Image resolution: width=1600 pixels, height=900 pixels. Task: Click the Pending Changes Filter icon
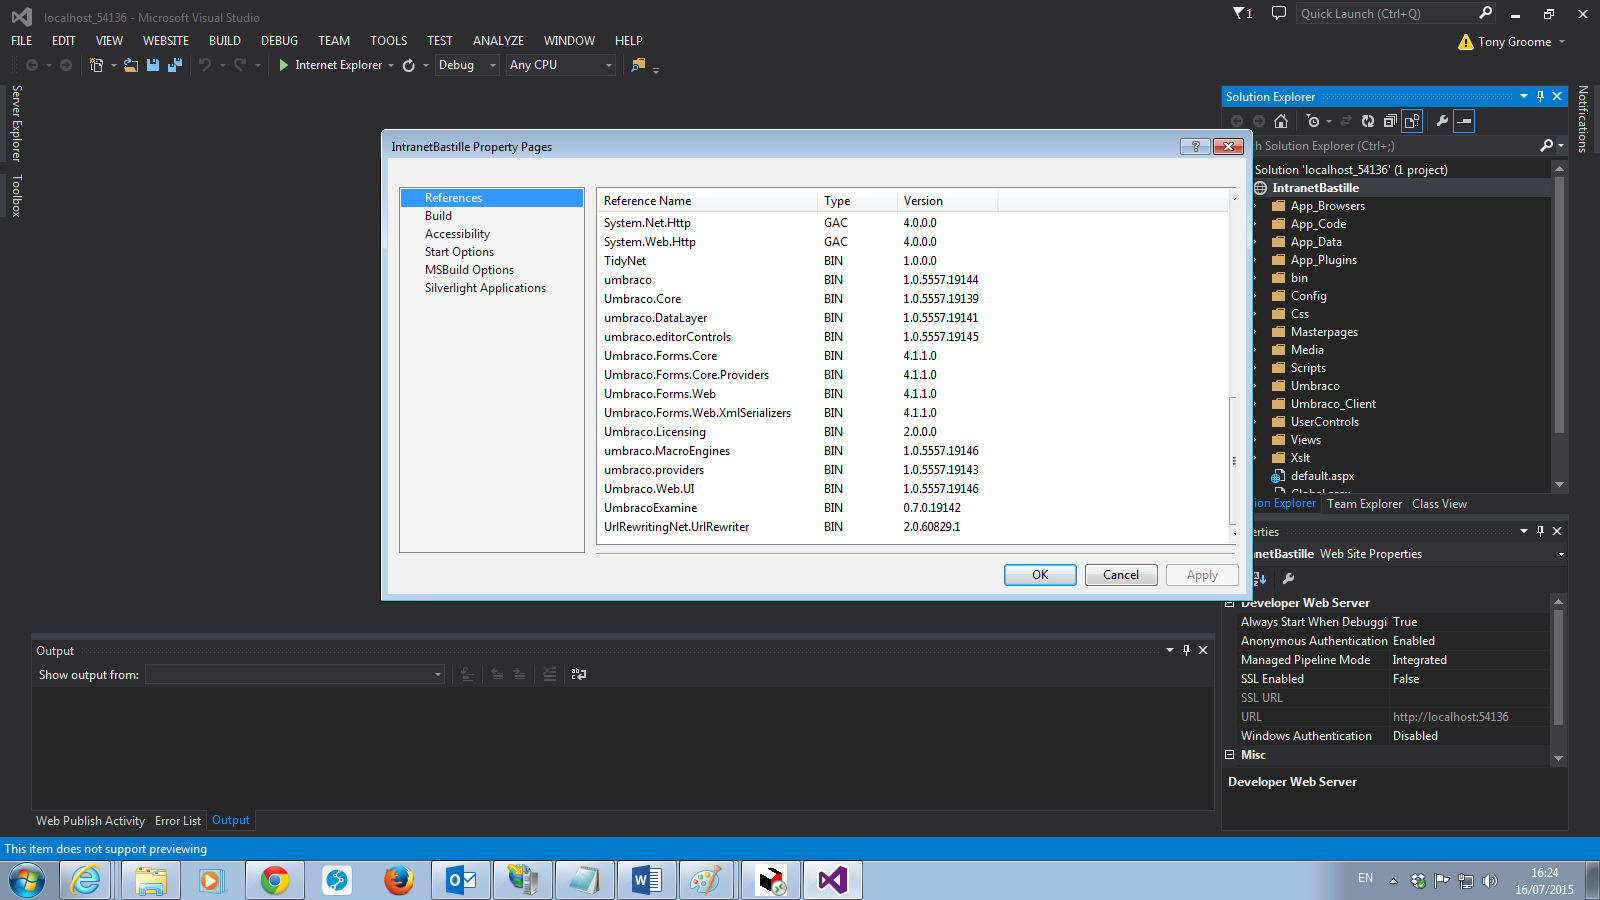[1313, 121]
